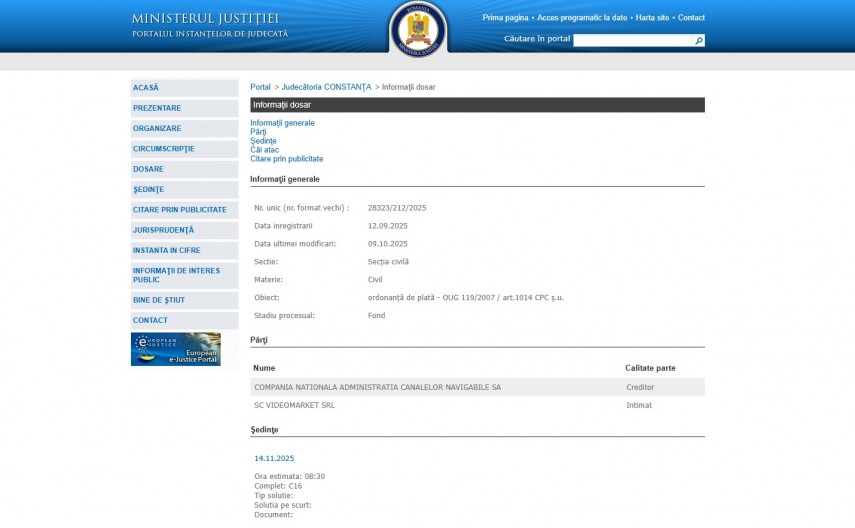Jump to the Părți anchor link
The width and height of the screenshot is (855, 528).
[258, 132]
